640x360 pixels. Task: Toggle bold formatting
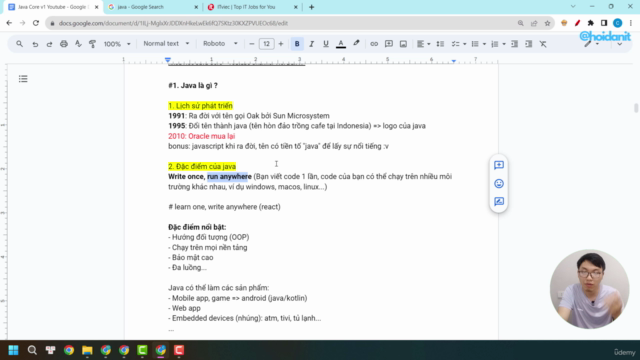click(297, 44)
